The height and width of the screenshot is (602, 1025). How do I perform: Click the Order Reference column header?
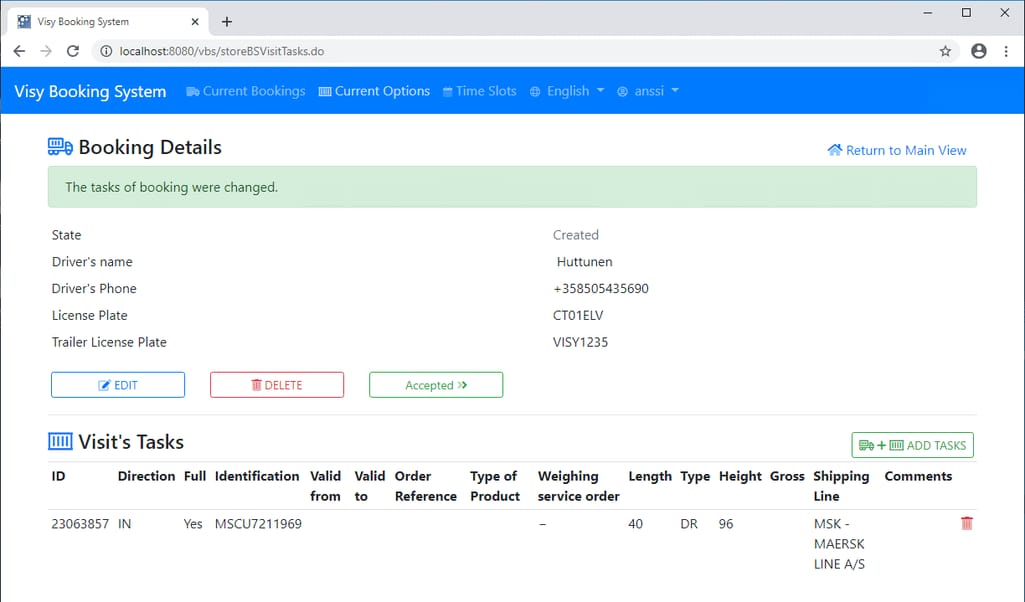click(426, 486)
